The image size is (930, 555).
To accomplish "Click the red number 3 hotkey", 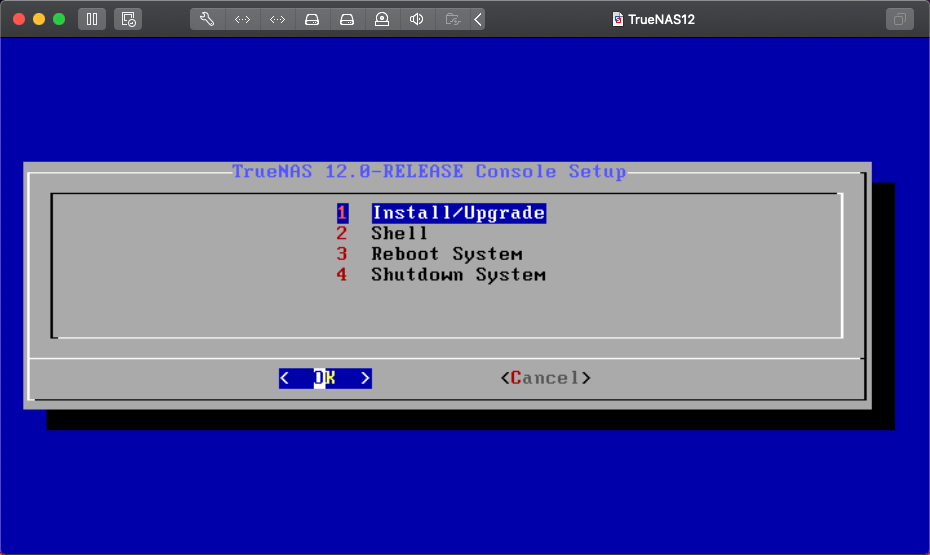I will tap(342, 254).
